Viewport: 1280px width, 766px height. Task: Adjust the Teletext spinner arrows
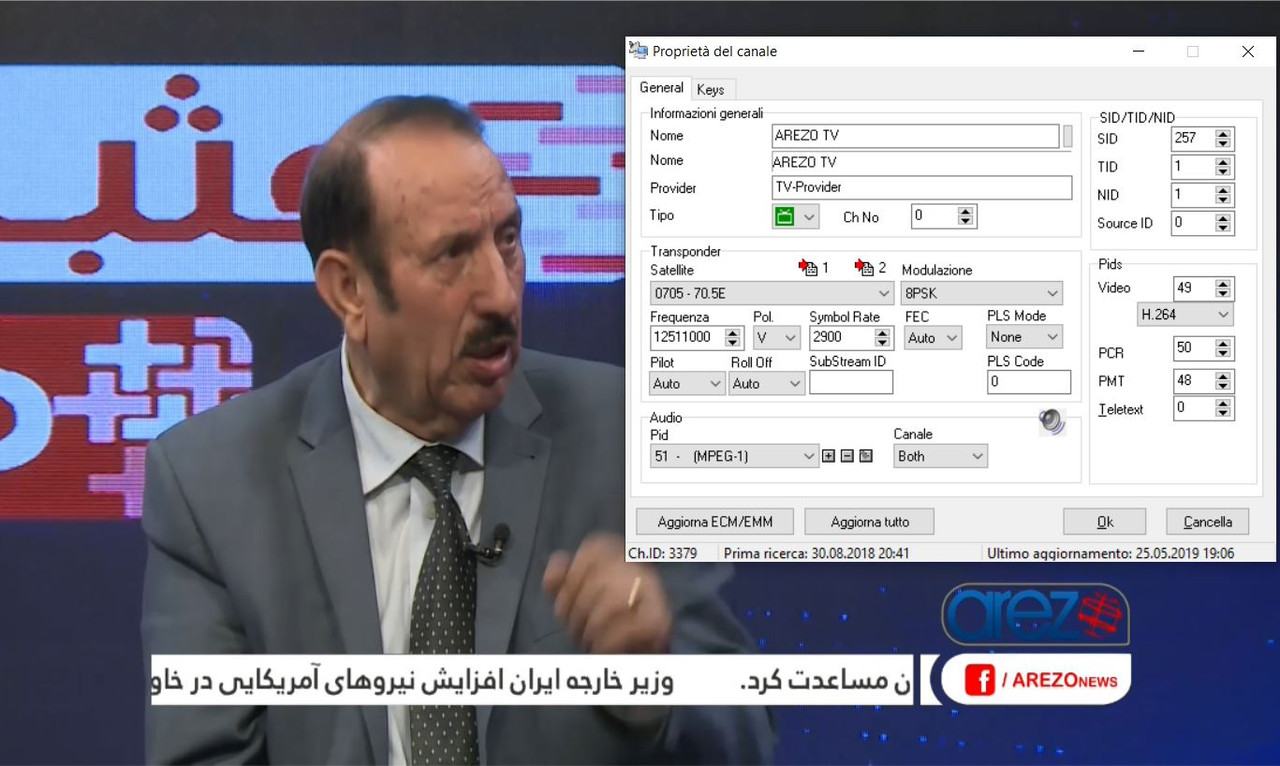coord(1224,408)
